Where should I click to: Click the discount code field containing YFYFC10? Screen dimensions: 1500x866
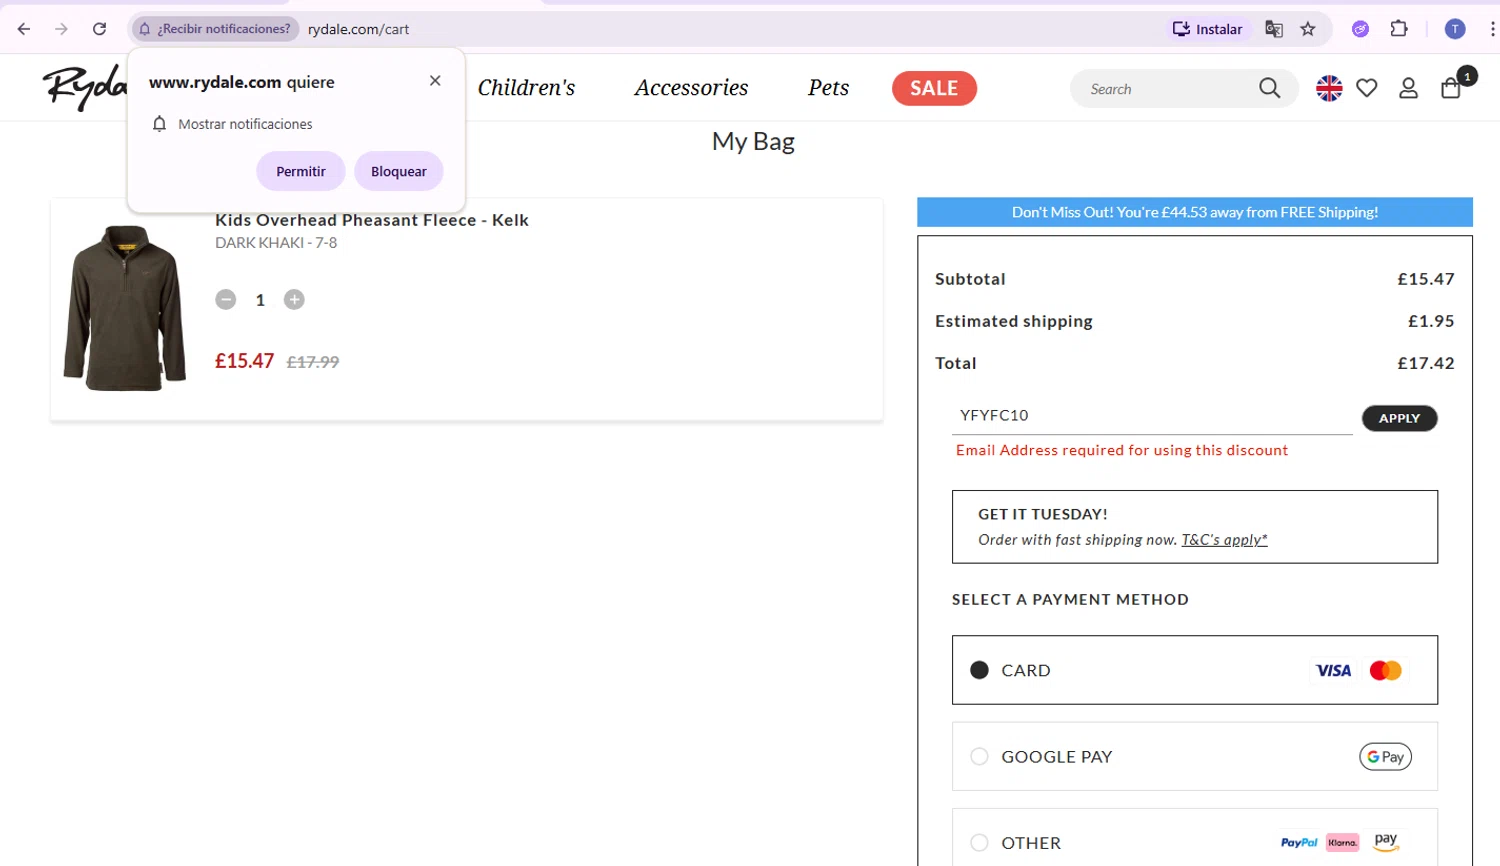point(1152,415)
